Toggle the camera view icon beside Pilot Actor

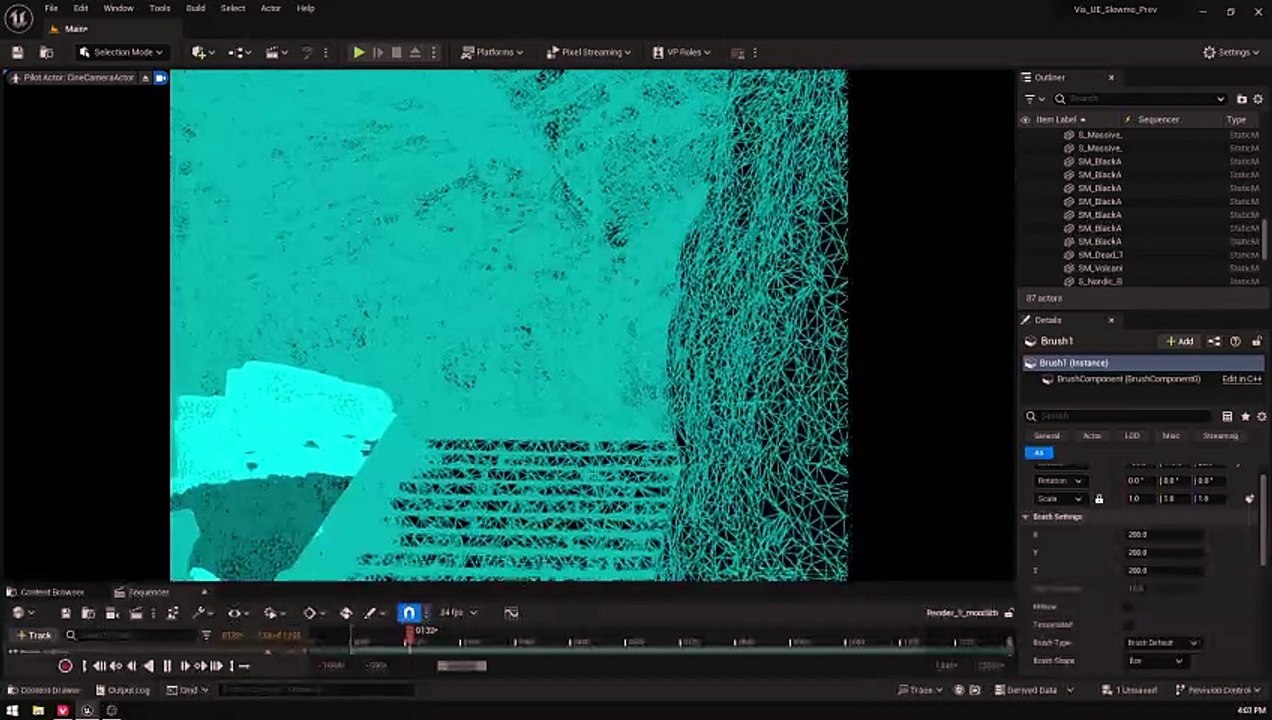[160, 77]
